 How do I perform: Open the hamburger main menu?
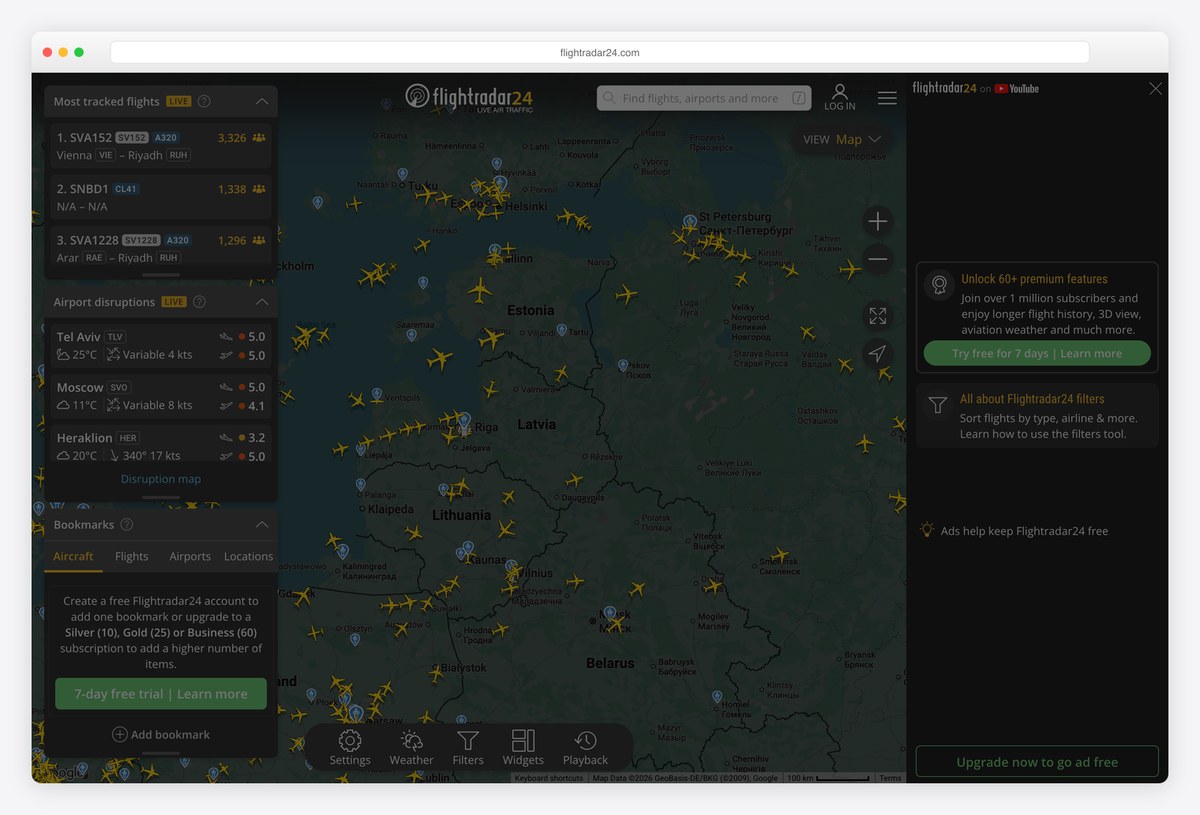click(887, 98)
